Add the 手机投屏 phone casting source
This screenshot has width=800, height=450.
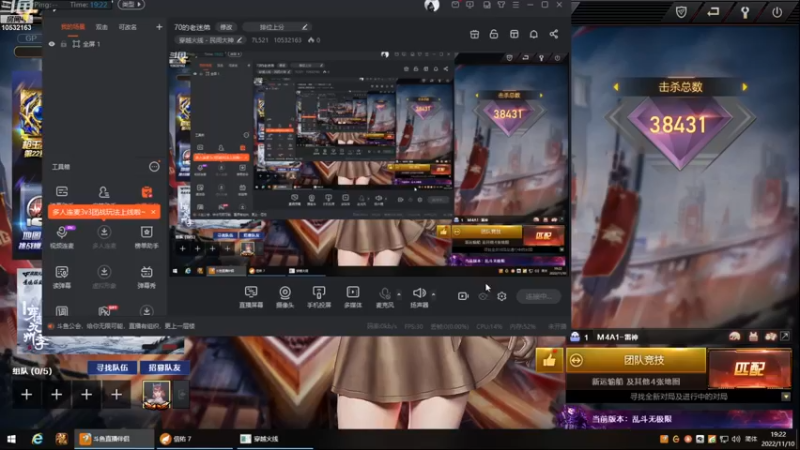[x=319, y=296]
